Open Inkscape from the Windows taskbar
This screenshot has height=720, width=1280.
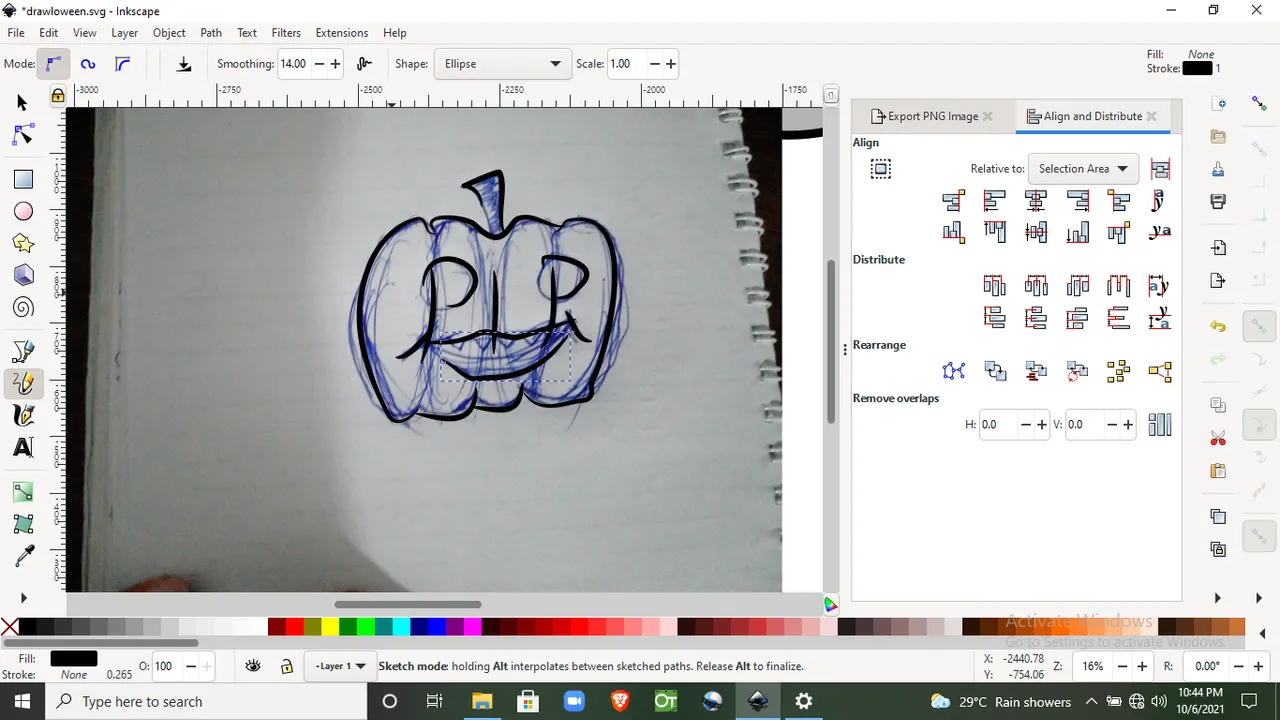coord(757,701)
